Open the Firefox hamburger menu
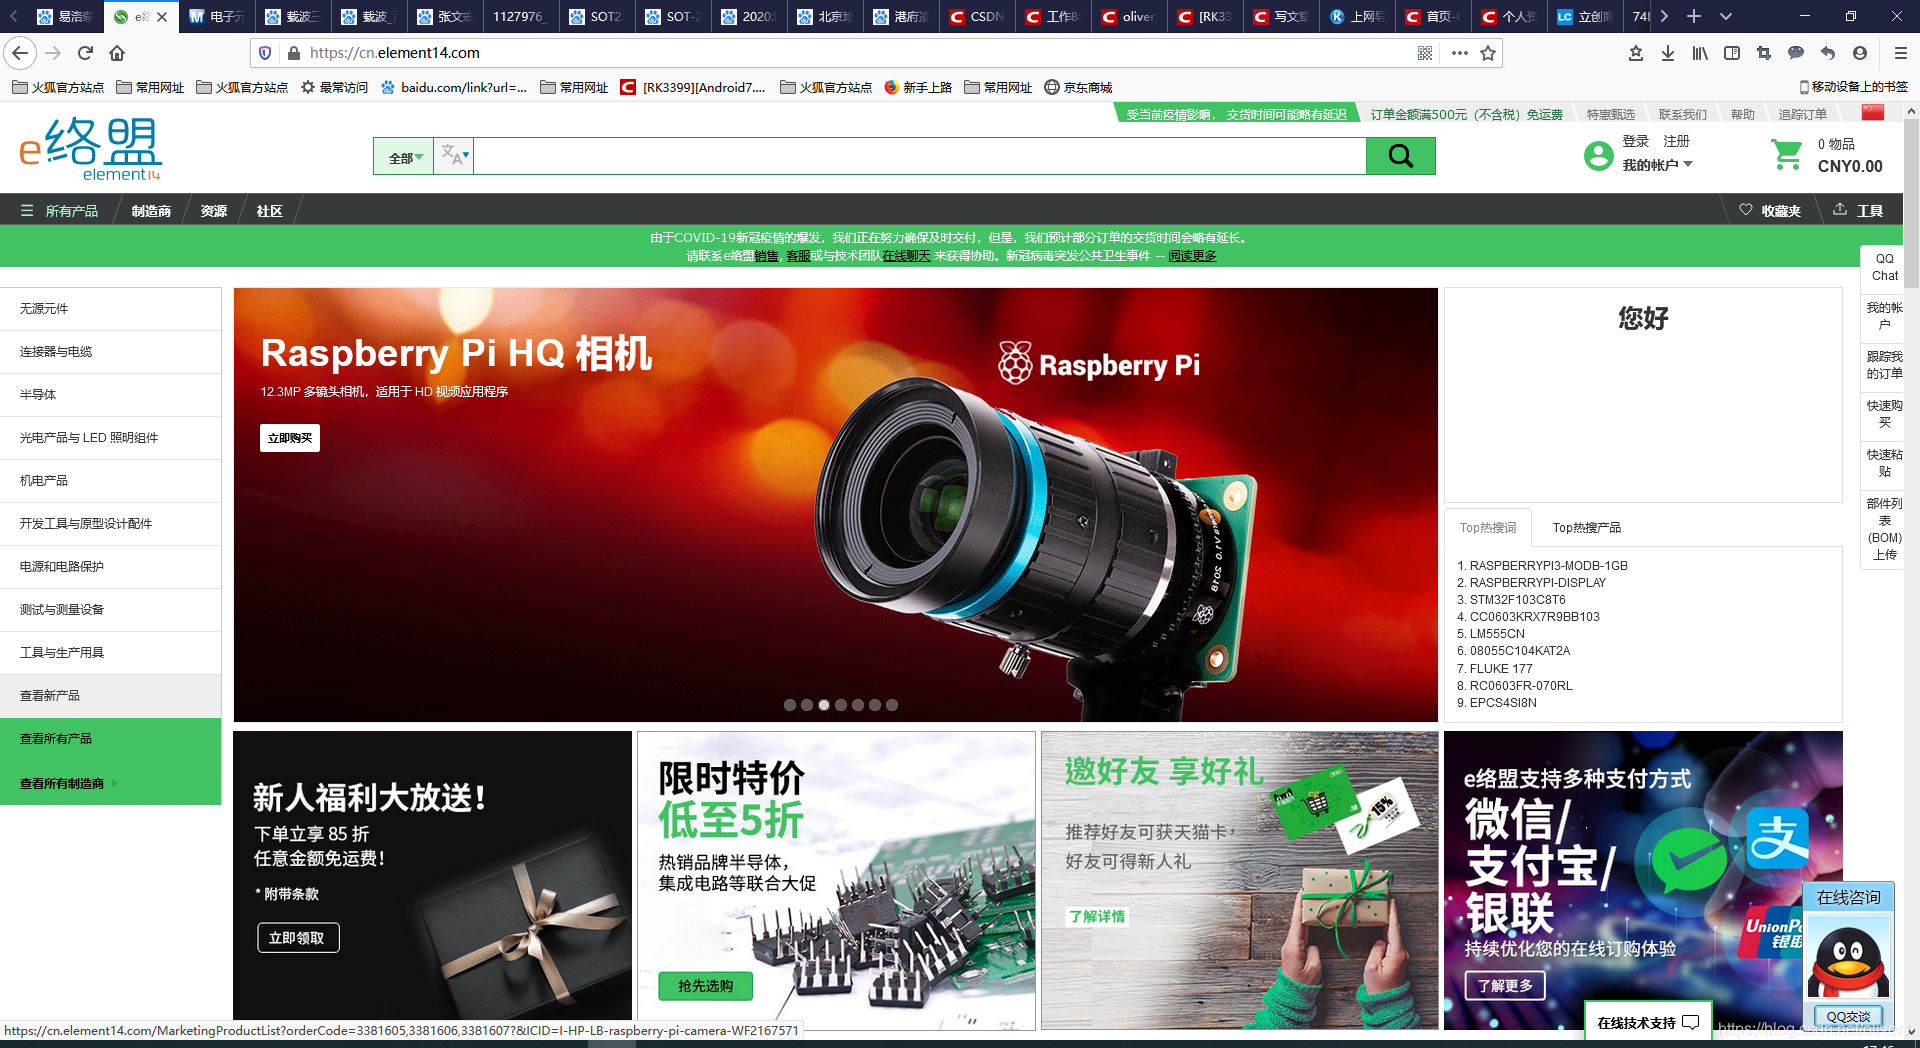 pyautogui.click(x=1901, y=53)
